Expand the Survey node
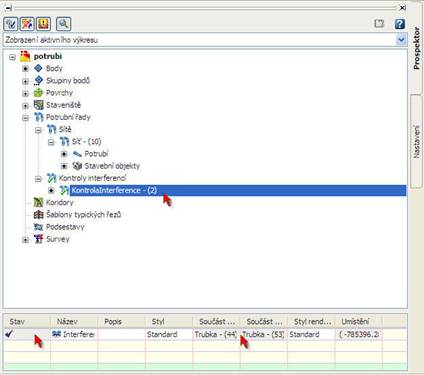Screen dimensions: 424x375 coord(25,240)
